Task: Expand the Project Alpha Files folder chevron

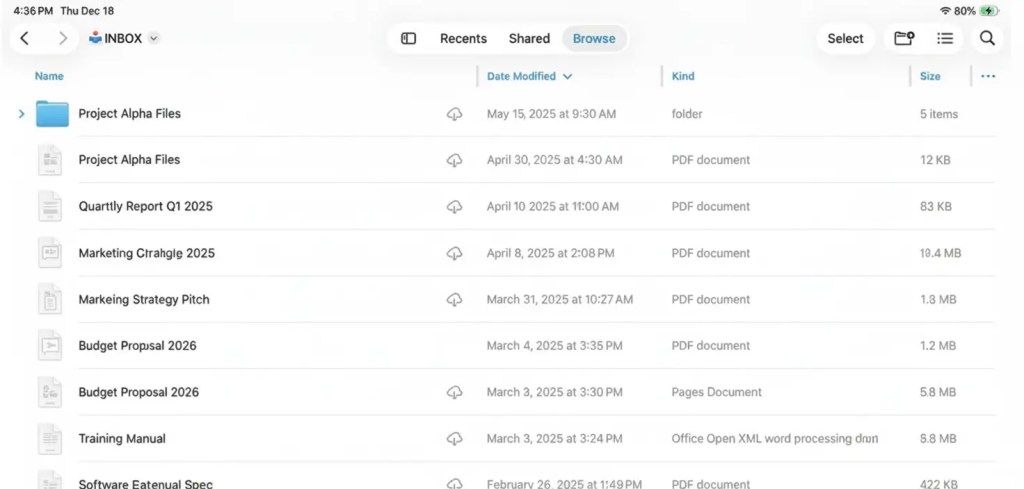Action: click(21, 114)
